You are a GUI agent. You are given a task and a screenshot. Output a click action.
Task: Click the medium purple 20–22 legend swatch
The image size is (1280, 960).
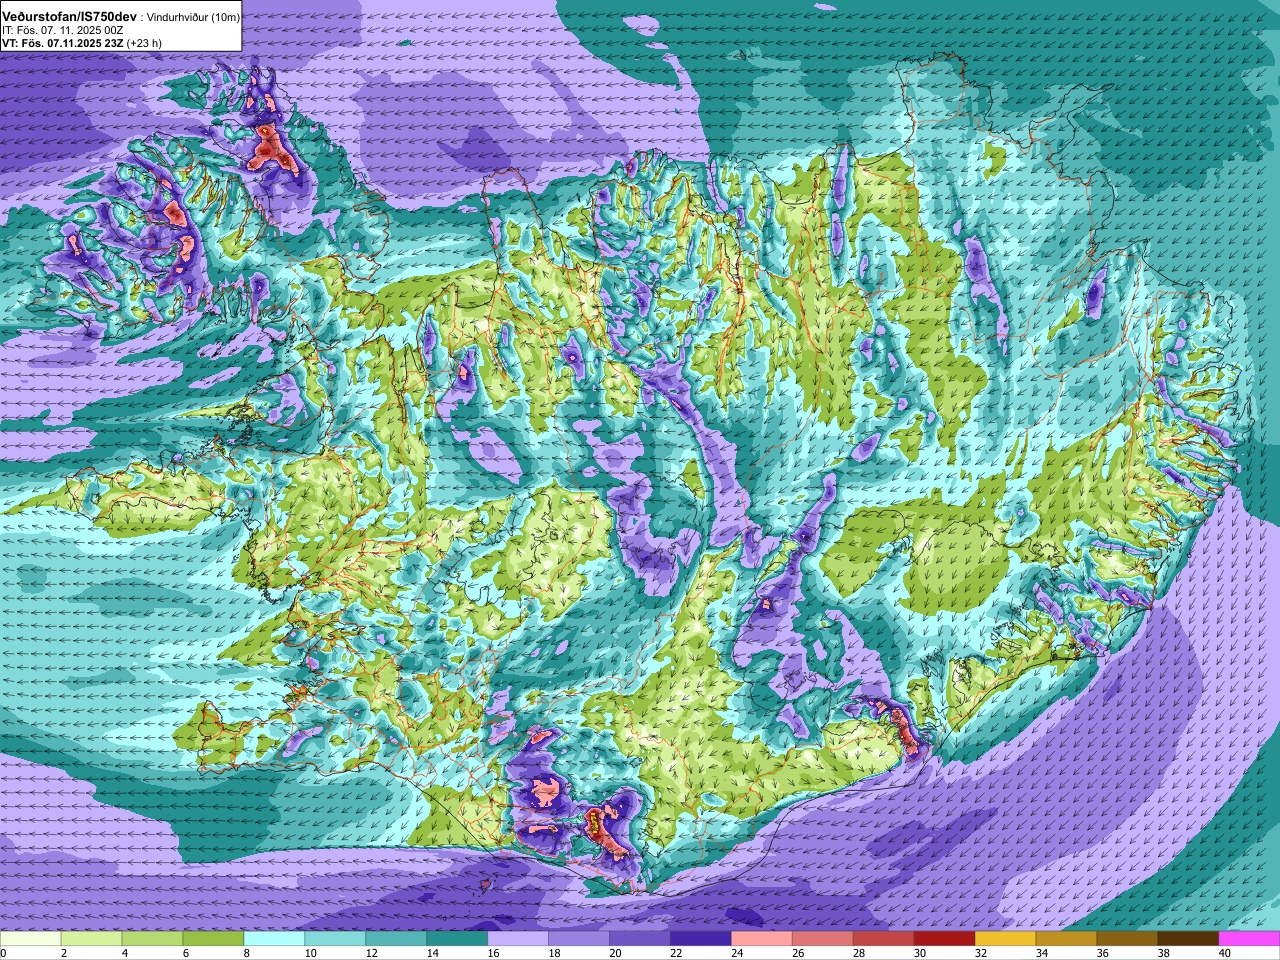coord(640,940)
